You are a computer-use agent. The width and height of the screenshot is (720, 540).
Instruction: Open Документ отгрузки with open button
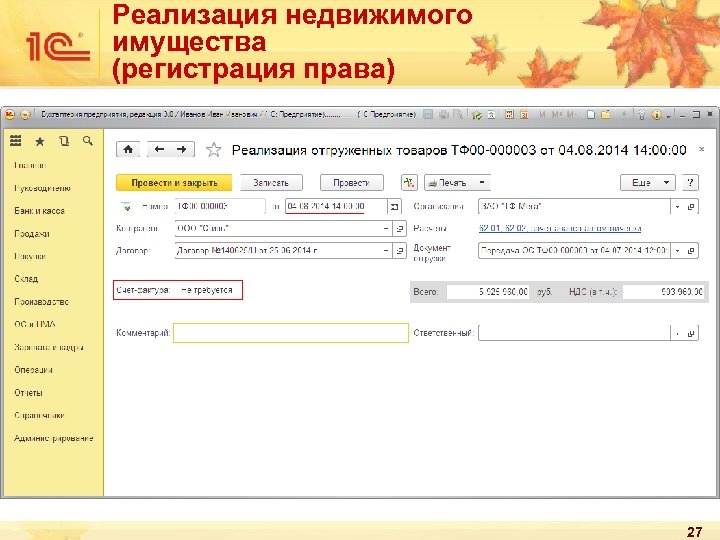(691, 251)
